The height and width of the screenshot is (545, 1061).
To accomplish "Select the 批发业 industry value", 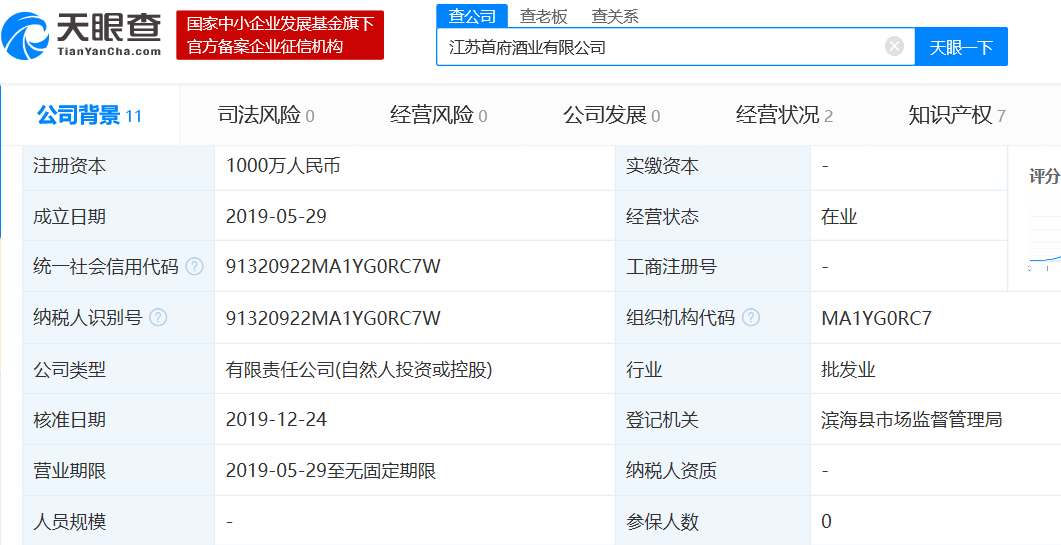I will point(848,369).
